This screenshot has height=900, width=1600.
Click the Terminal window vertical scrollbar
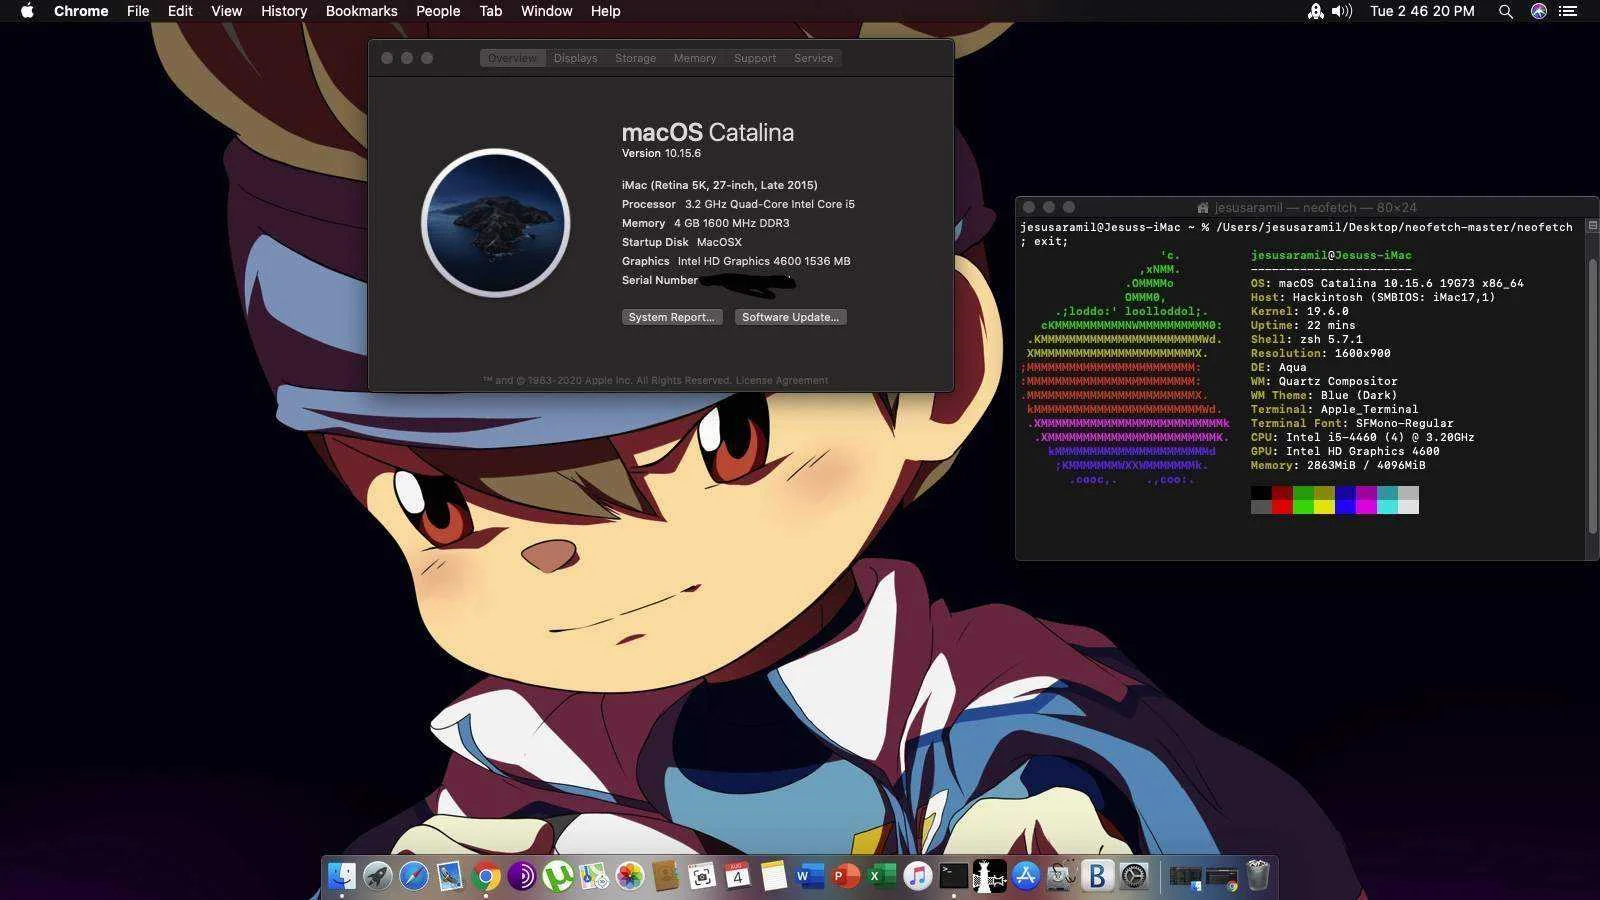click(1592, 395)
